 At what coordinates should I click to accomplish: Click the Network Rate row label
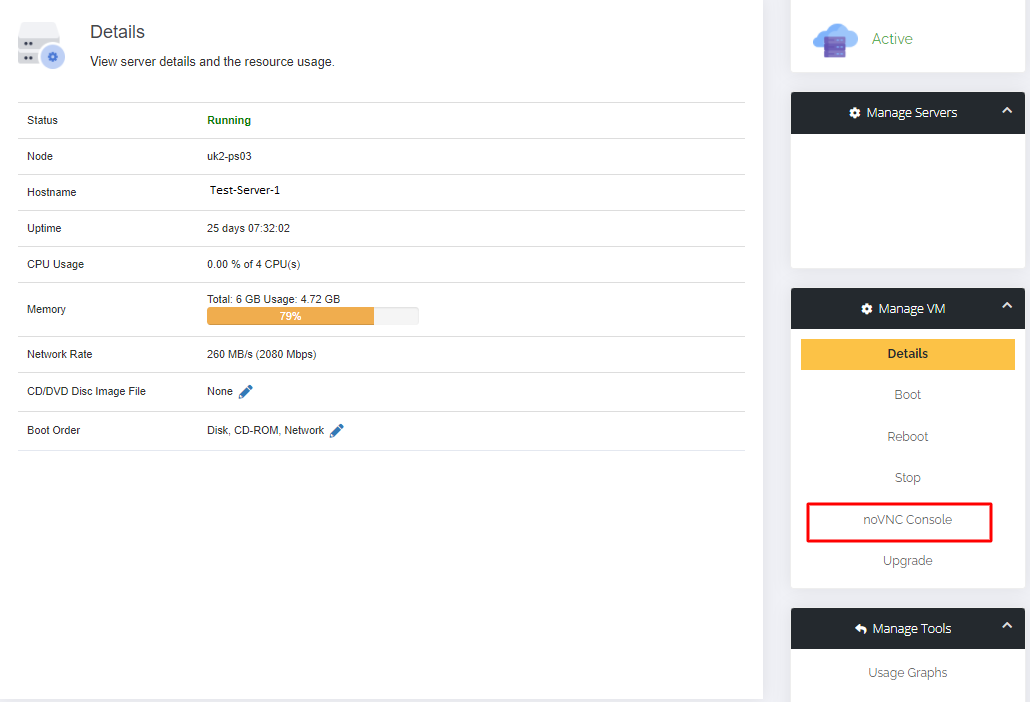coord(59,355)
